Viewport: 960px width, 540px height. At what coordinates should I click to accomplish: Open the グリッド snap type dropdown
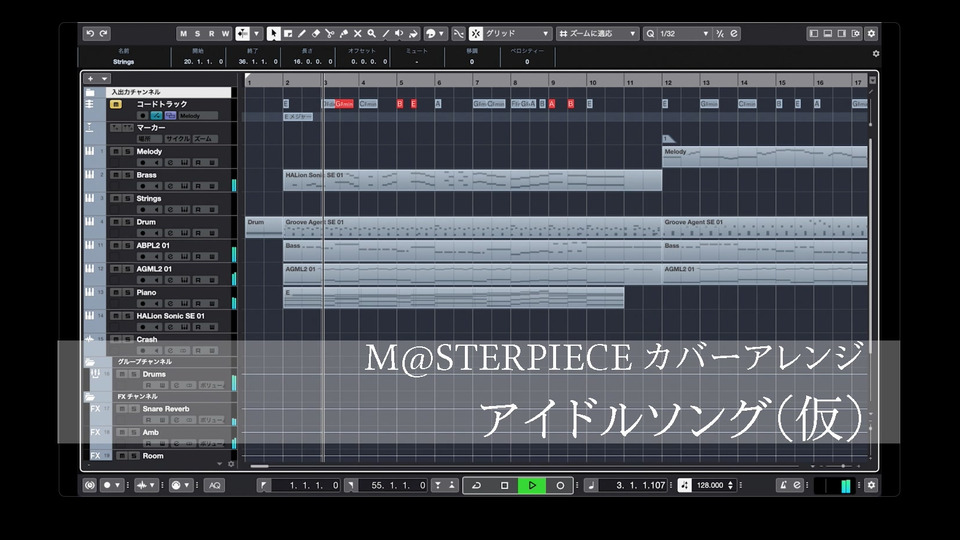click(x=517, y=33)
